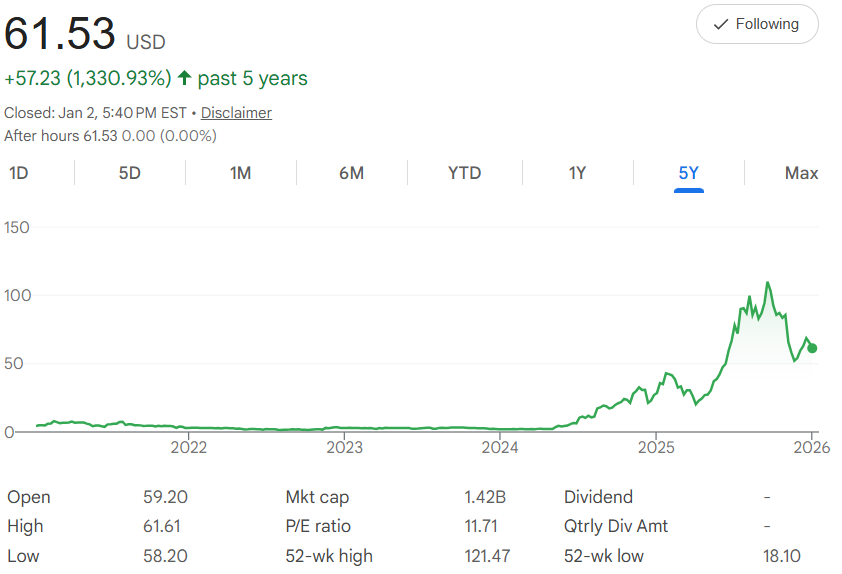Image resolution: width=842 pixels, height=574 pixels.
Task: Click the Qtrly Div Amt label
Action: (615, 526)
